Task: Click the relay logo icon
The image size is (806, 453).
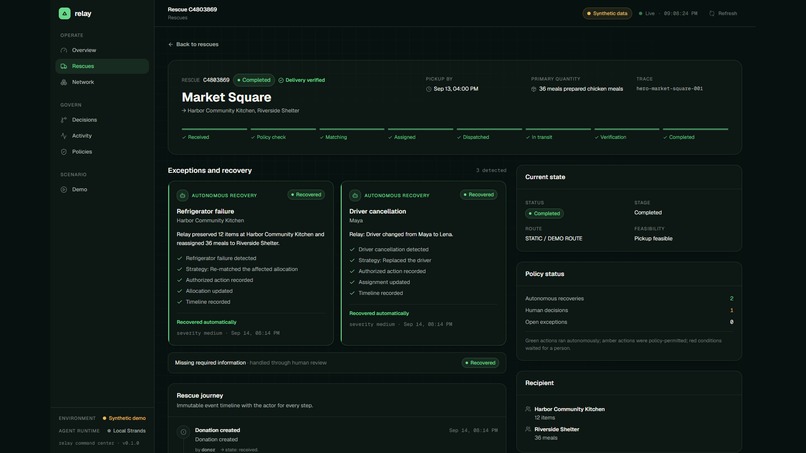Action: point(64,13)
